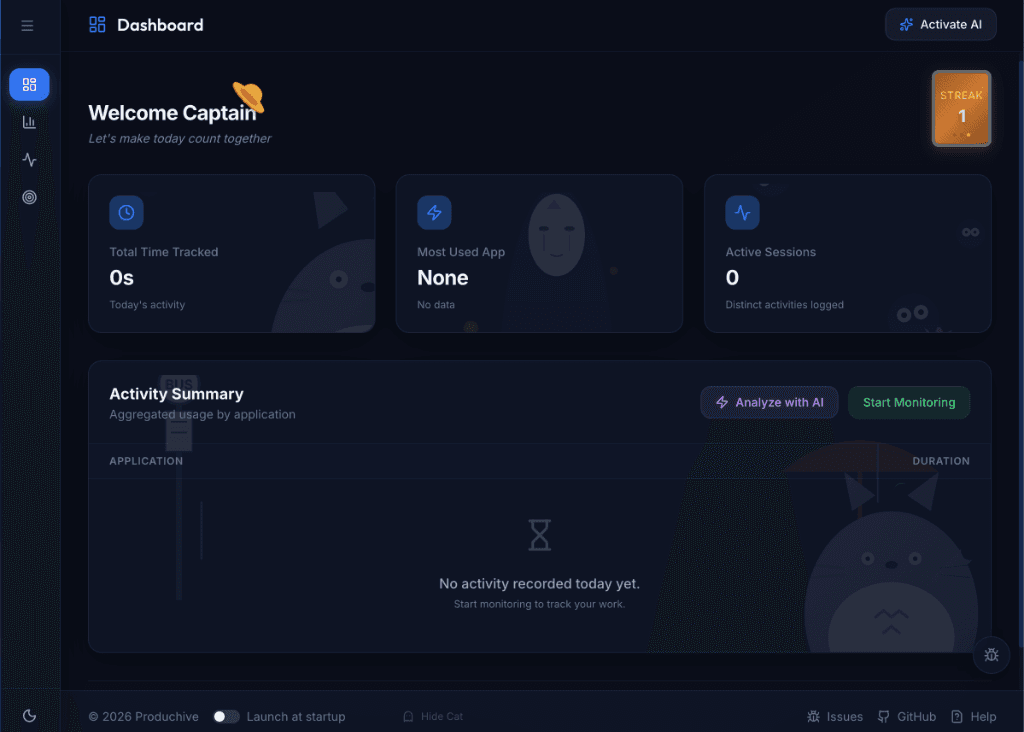1024x732 pixels.
Task: Click the target focus icon in the sidebar
Action: (x=29, y=197)
